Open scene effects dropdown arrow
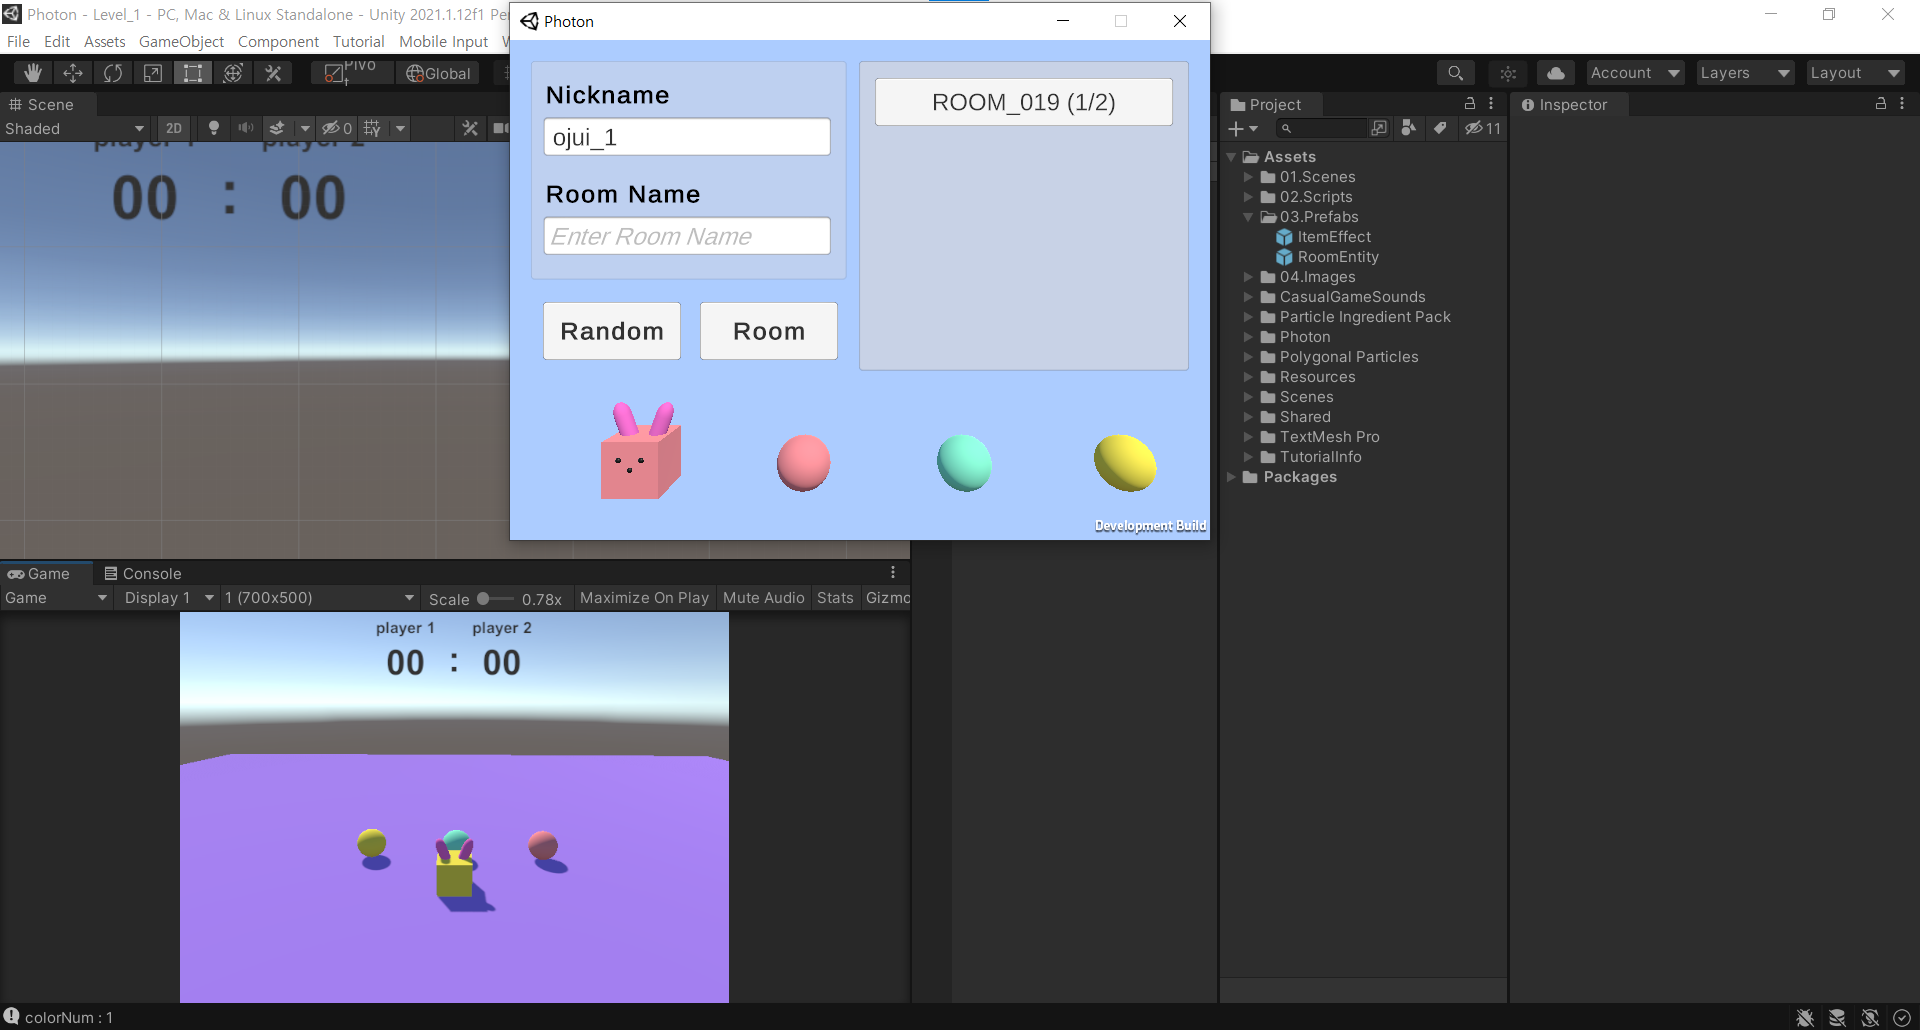Image resolution: width=1920 pixels, height=1030 pixels. (305, 128)
